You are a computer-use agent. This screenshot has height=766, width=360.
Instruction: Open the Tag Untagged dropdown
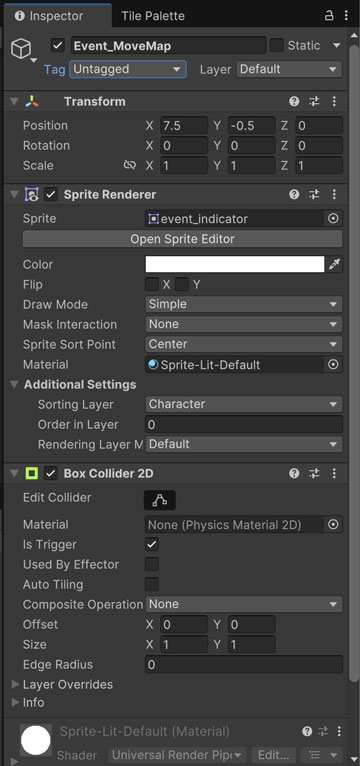click(x=128, y=69)
